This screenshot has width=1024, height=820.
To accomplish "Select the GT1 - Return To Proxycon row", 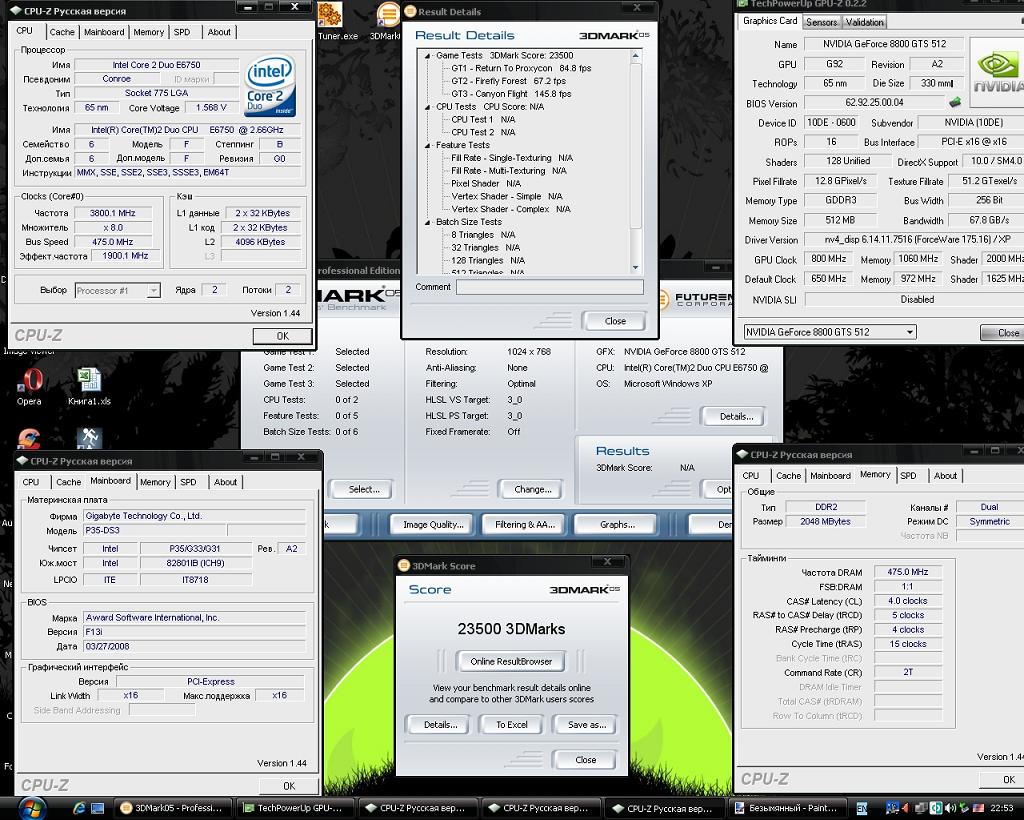I will (x=520, y=69).
